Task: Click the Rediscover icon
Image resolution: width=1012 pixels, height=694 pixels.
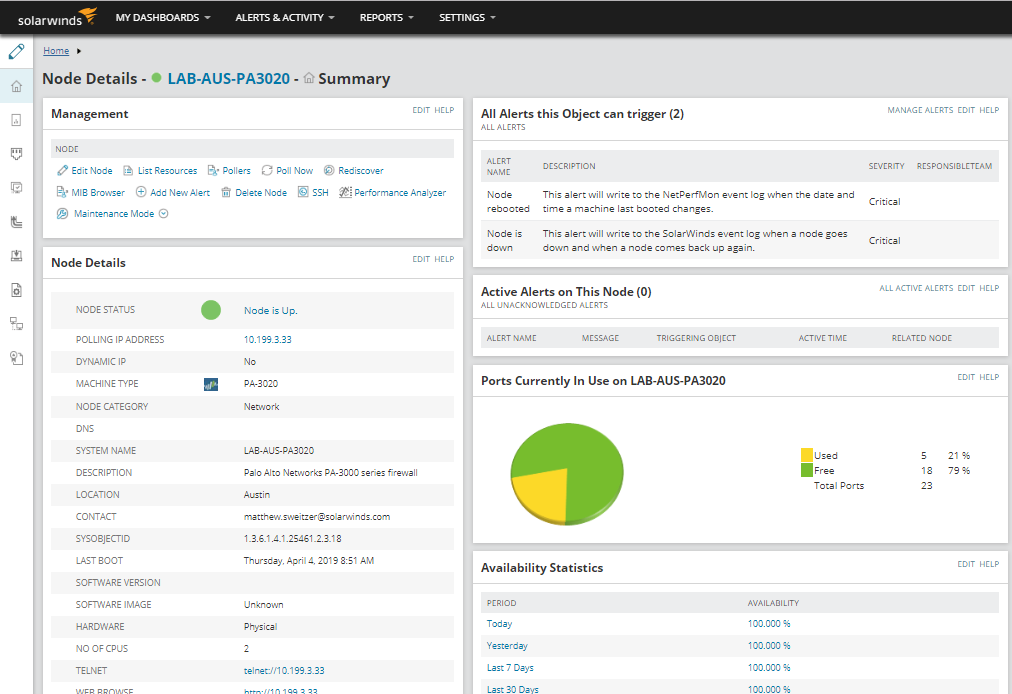Action: (329, 170)
